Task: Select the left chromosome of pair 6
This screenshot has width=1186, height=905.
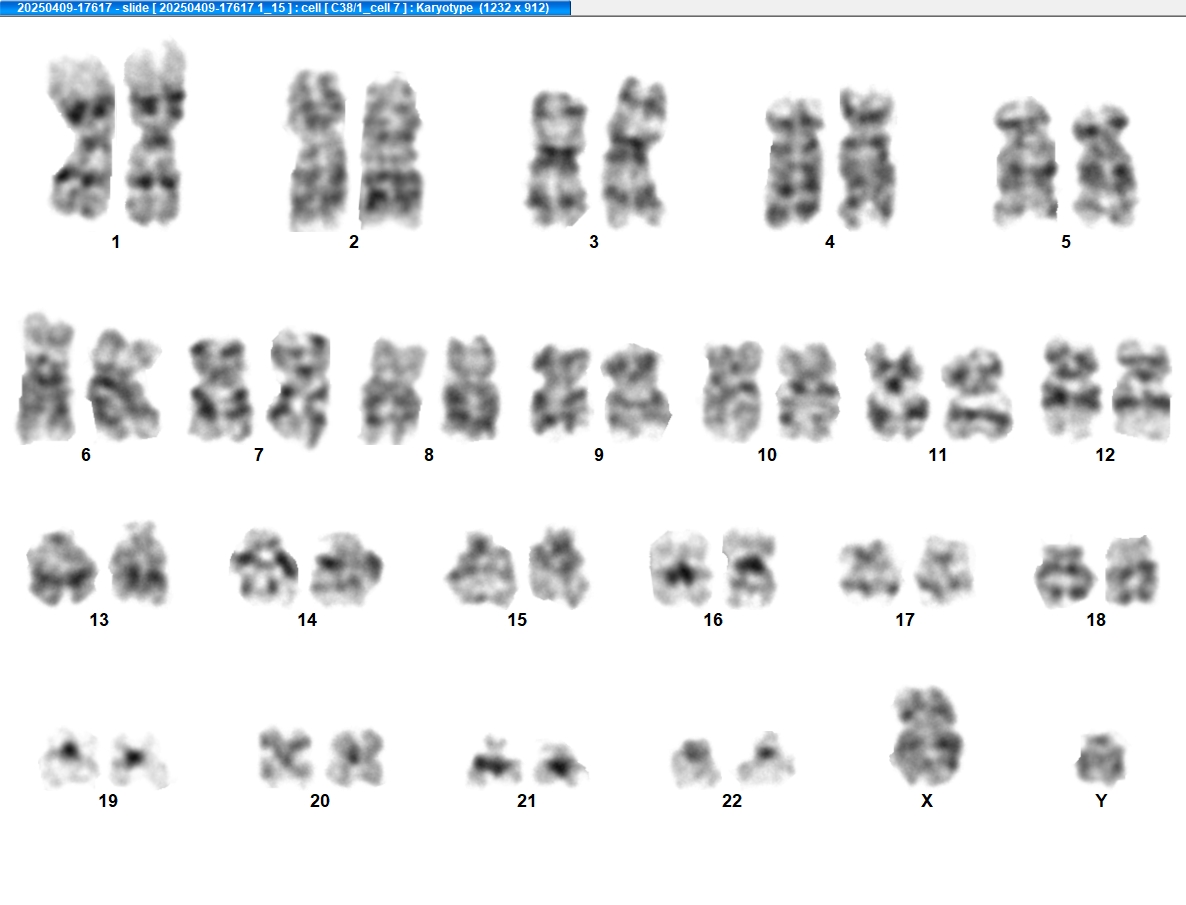Action: coord(47,377)
